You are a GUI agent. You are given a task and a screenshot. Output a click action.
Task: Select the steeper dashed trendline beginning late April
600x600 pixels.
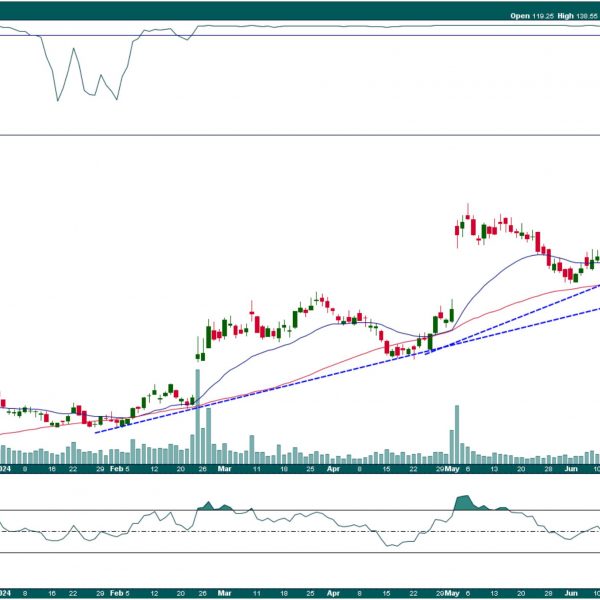click(x=513, y=319)
